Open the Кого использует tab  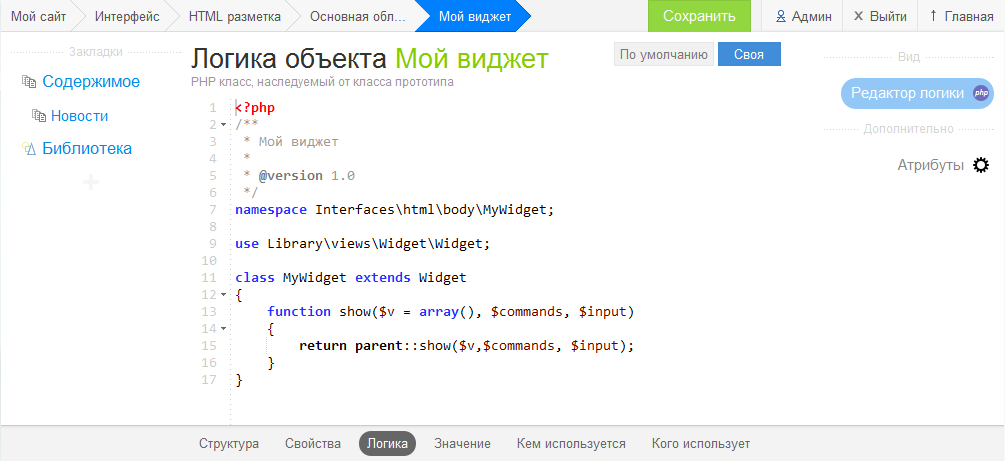coord(701,444)
